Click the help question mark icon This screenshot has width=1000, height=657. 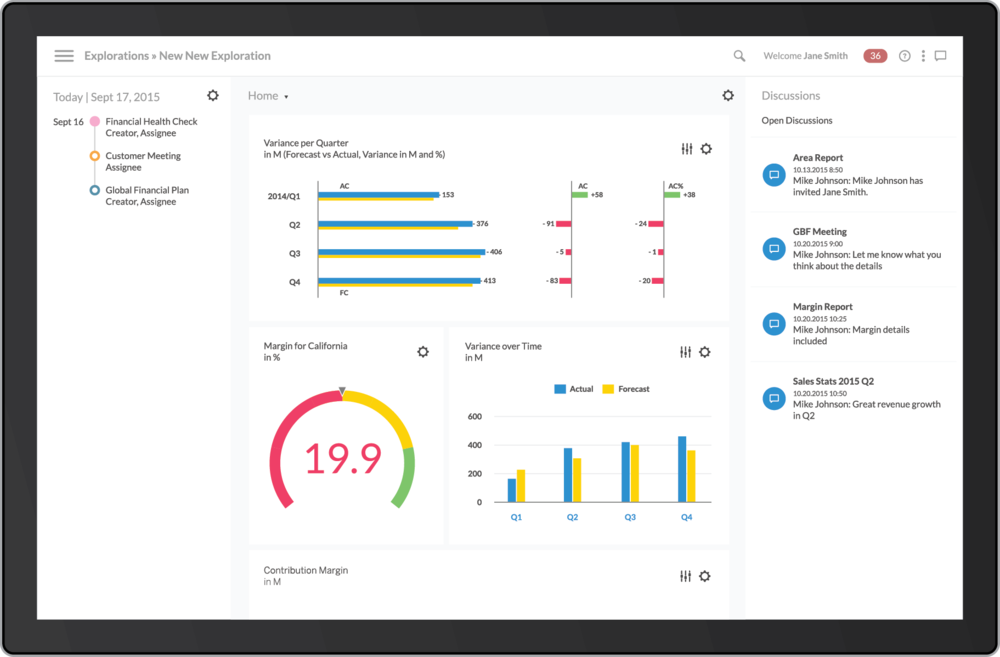[x=903, y=56]
